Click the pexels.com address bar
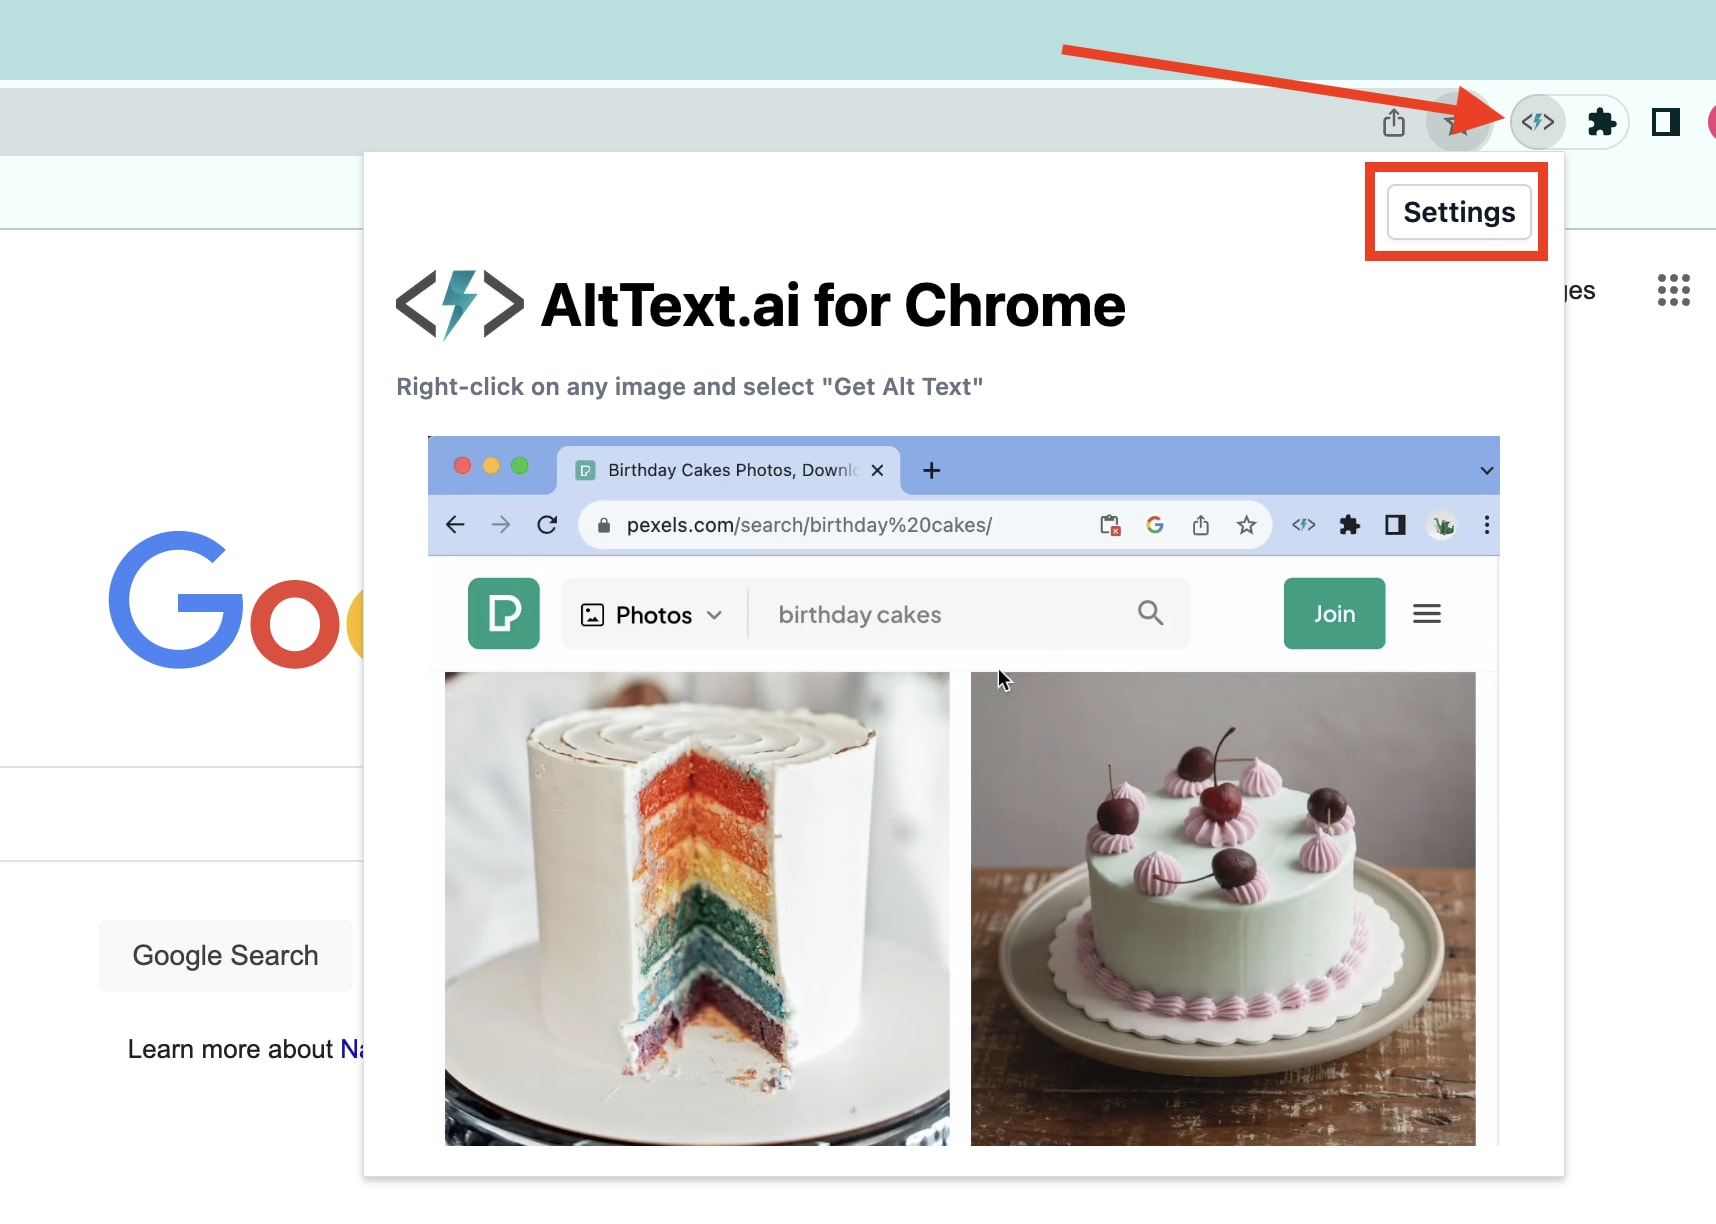This screenshot has width=1716, height=1224. click(x=925, y=525)
